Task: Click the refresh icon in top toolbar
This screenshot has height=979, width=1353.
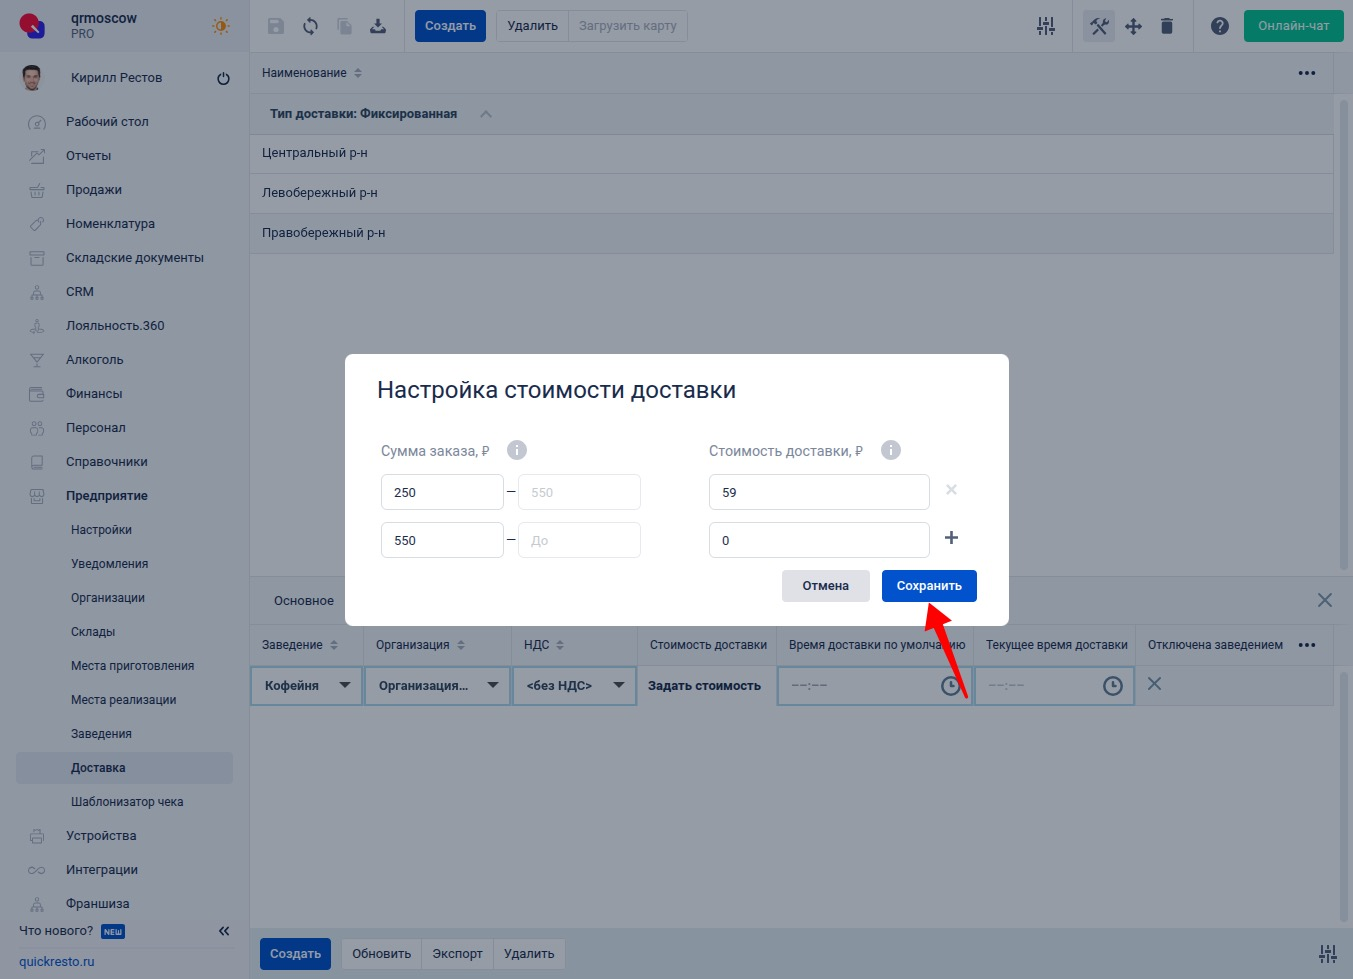Action: pos(310,26)
